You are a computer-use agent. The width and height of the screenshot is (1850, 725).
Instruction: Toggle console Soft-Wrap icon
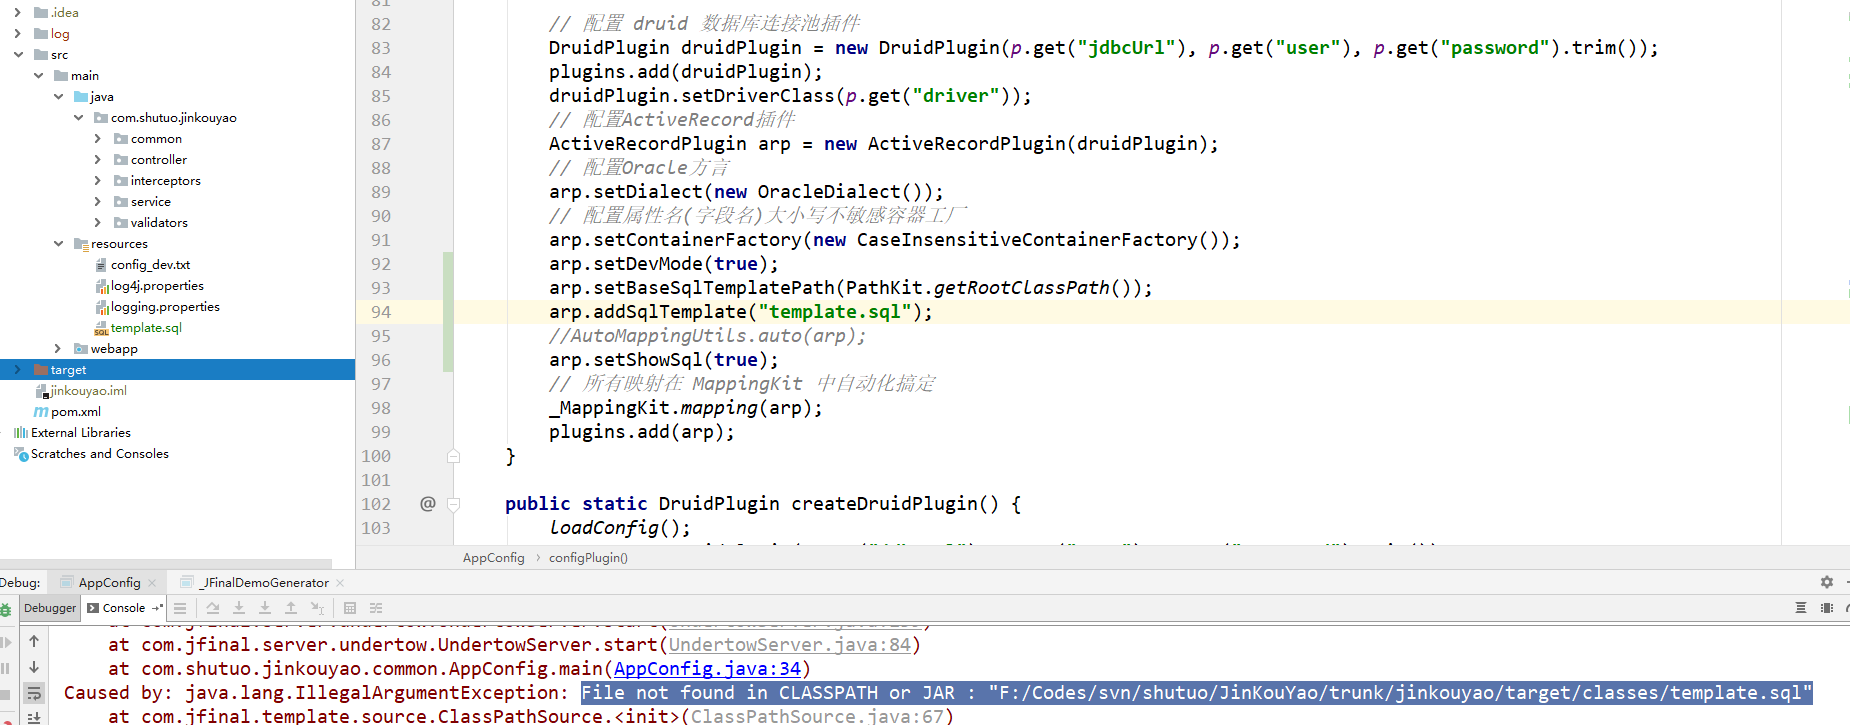(34, 693)
